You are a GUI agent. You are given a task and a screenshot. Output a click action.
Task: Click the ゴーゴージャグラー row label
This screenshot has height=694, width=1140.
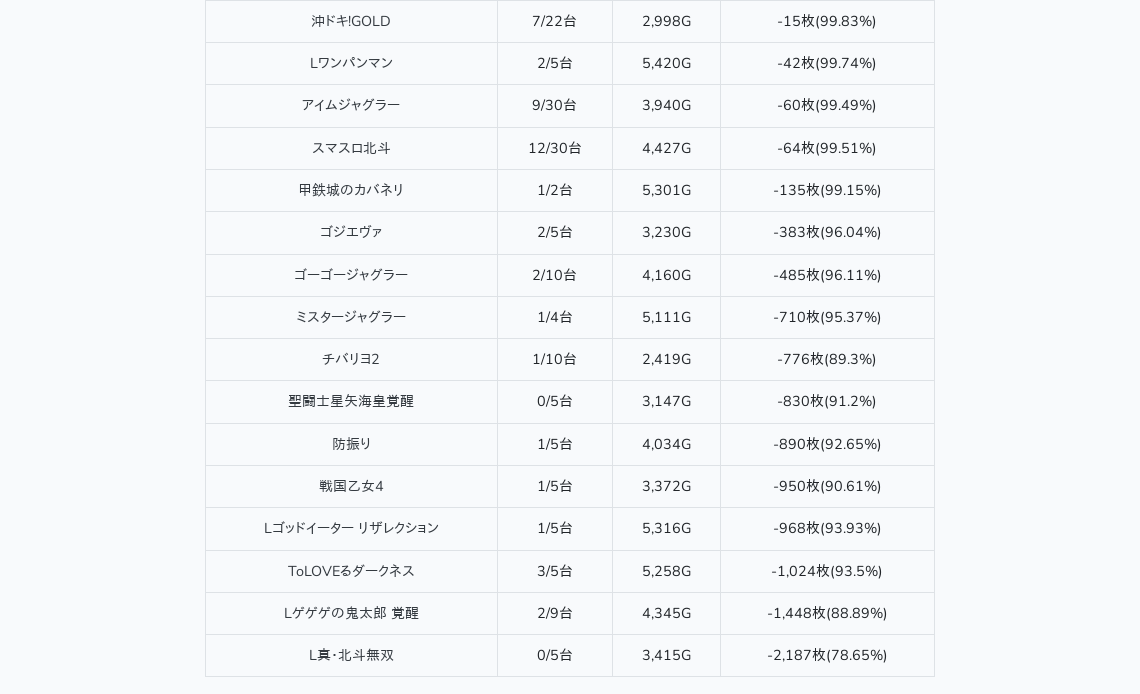pyautogui.click(x=351, y=275)
